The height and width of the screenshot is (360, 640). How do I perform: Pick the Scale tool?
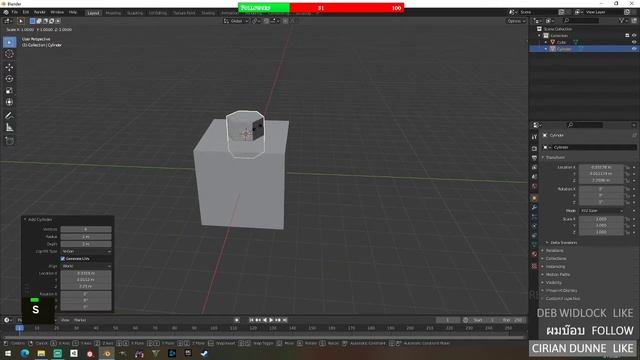(x=9, y=90)
